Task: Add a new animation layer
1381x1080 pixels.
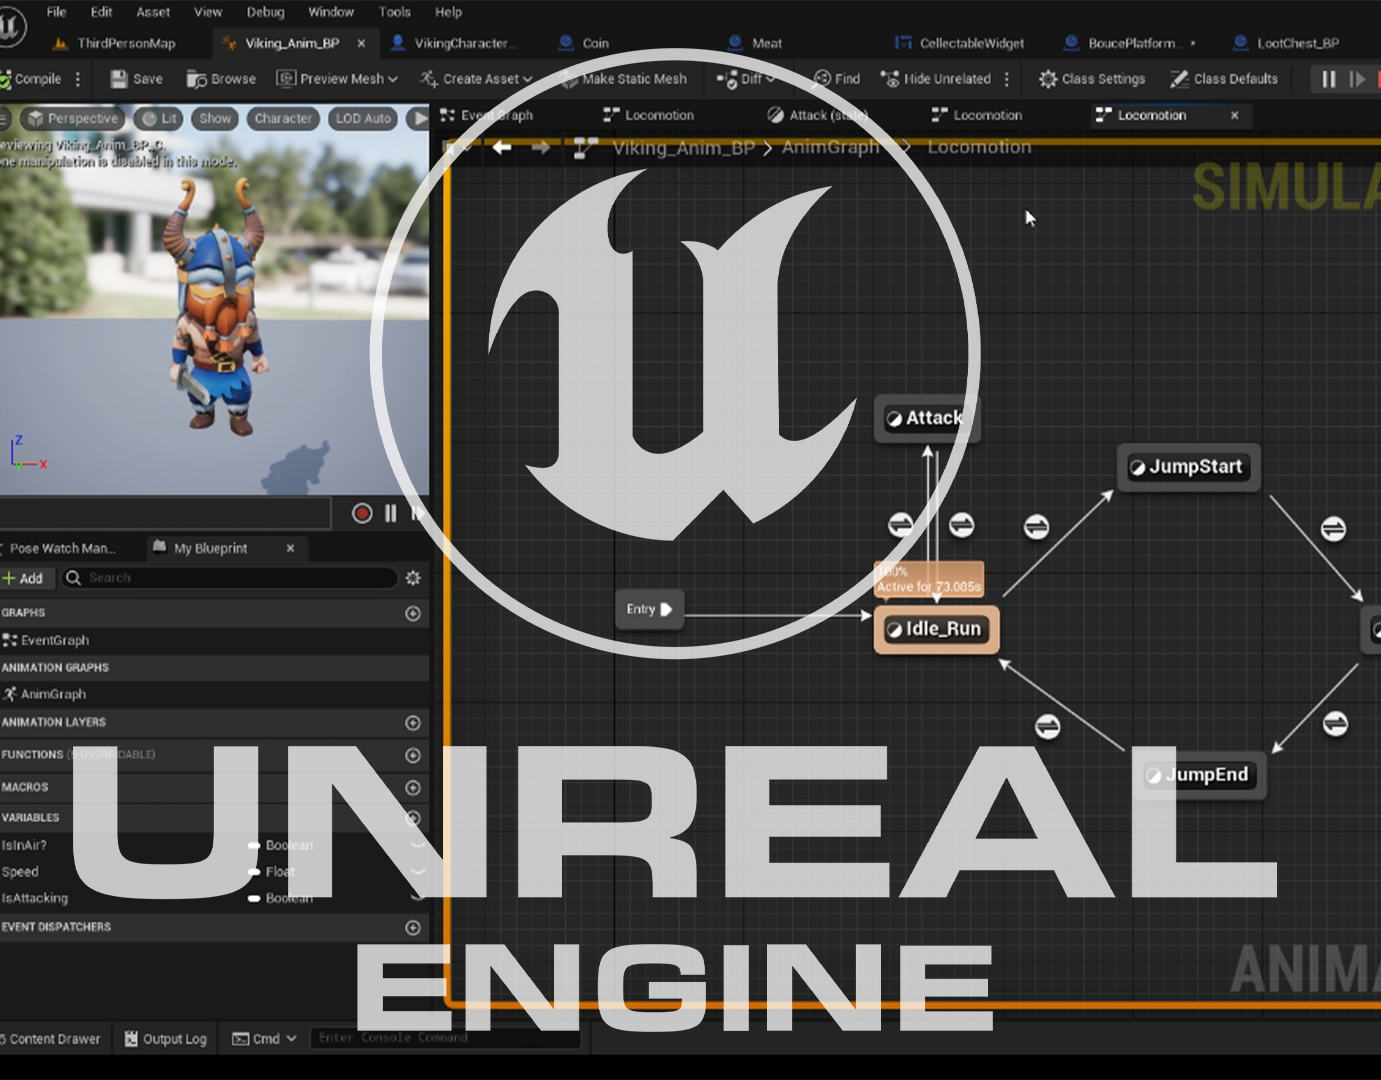Action: (x=413, y=722)
